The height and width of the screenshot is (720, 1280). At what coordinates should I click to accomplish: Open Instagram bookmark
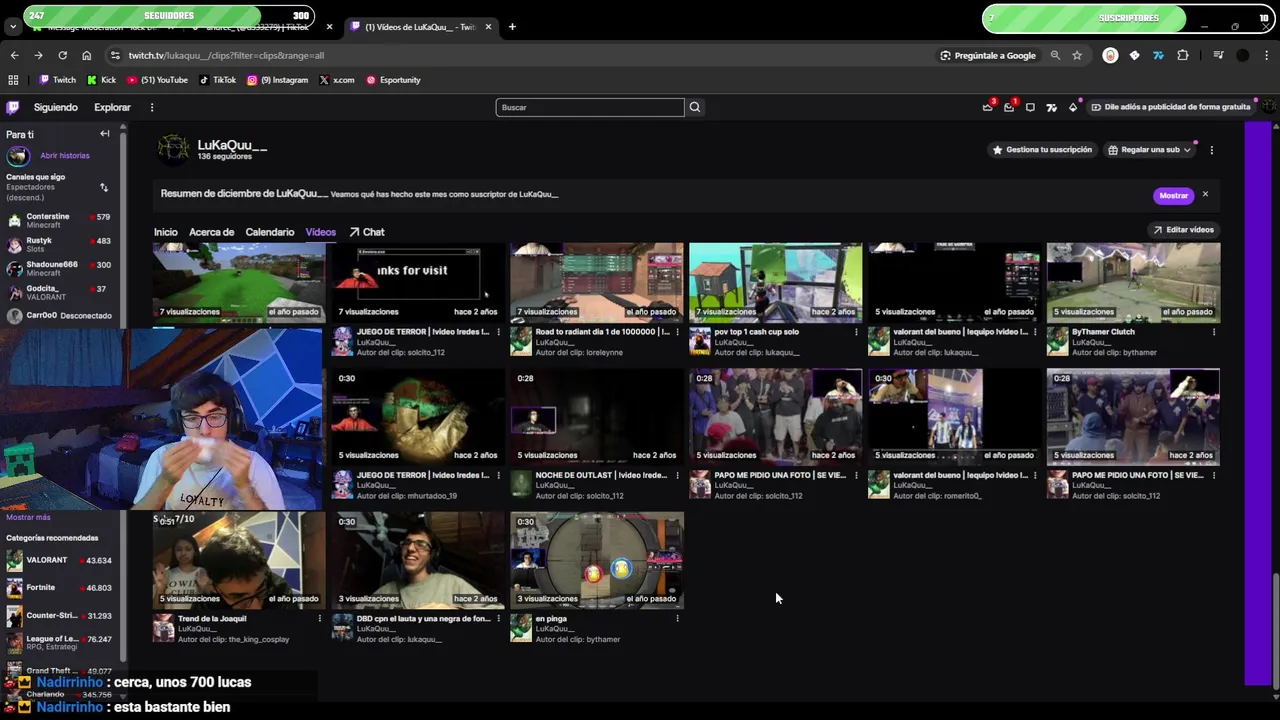point(277,80)
